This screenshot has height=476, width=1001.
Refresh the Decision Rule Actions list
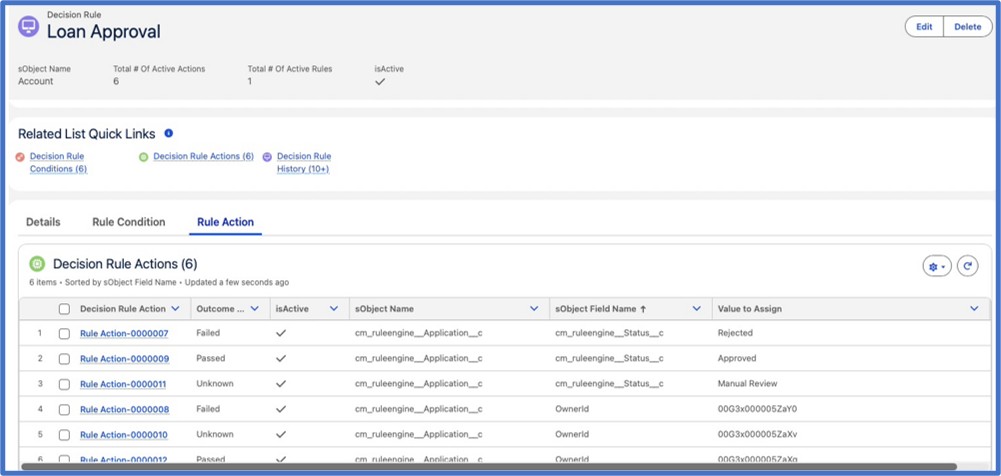pyautogui.click(x=968, y=266)
